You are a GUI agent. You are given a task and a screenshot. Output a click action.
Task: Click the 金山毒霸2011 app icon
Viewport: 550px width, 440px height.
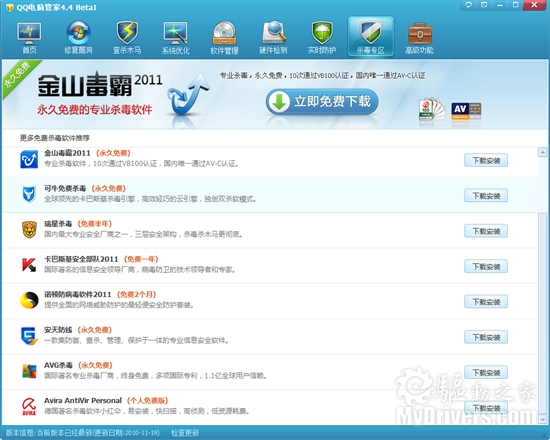click(29, 160)
